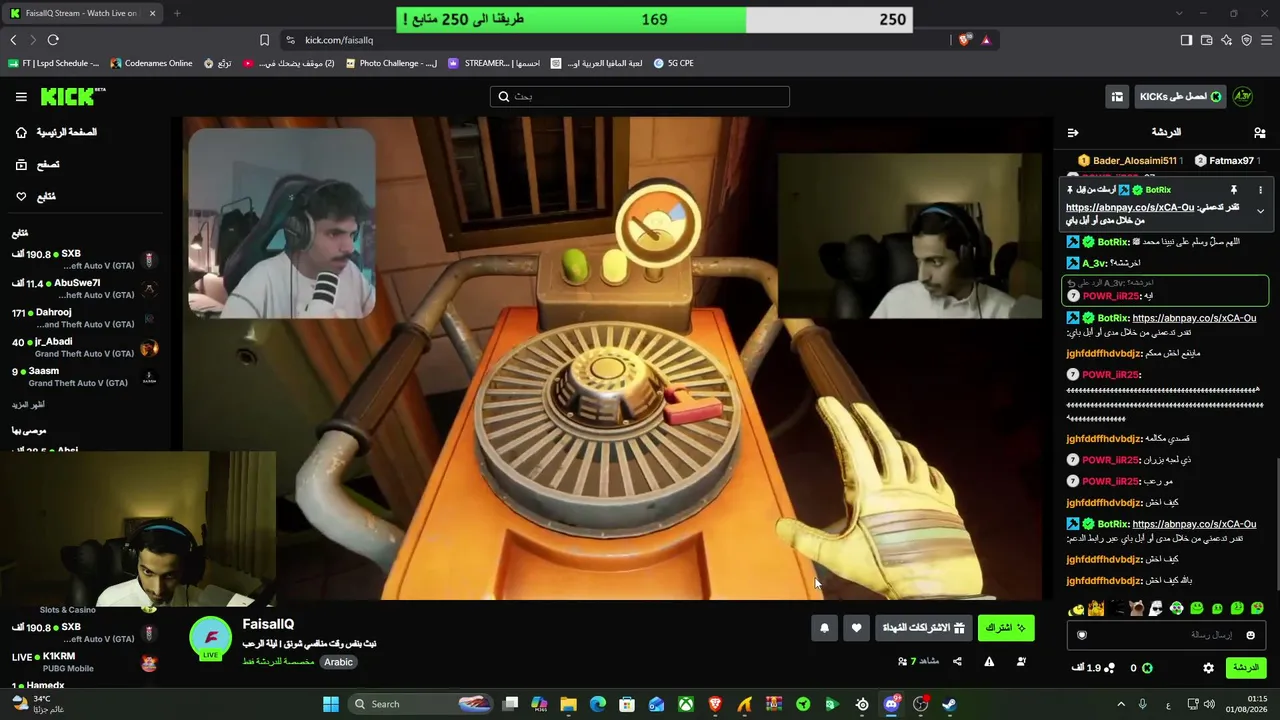Unpin the pinned BotRix message
The width and height of the screenshot is (1280, 720).
[1234, 190]
